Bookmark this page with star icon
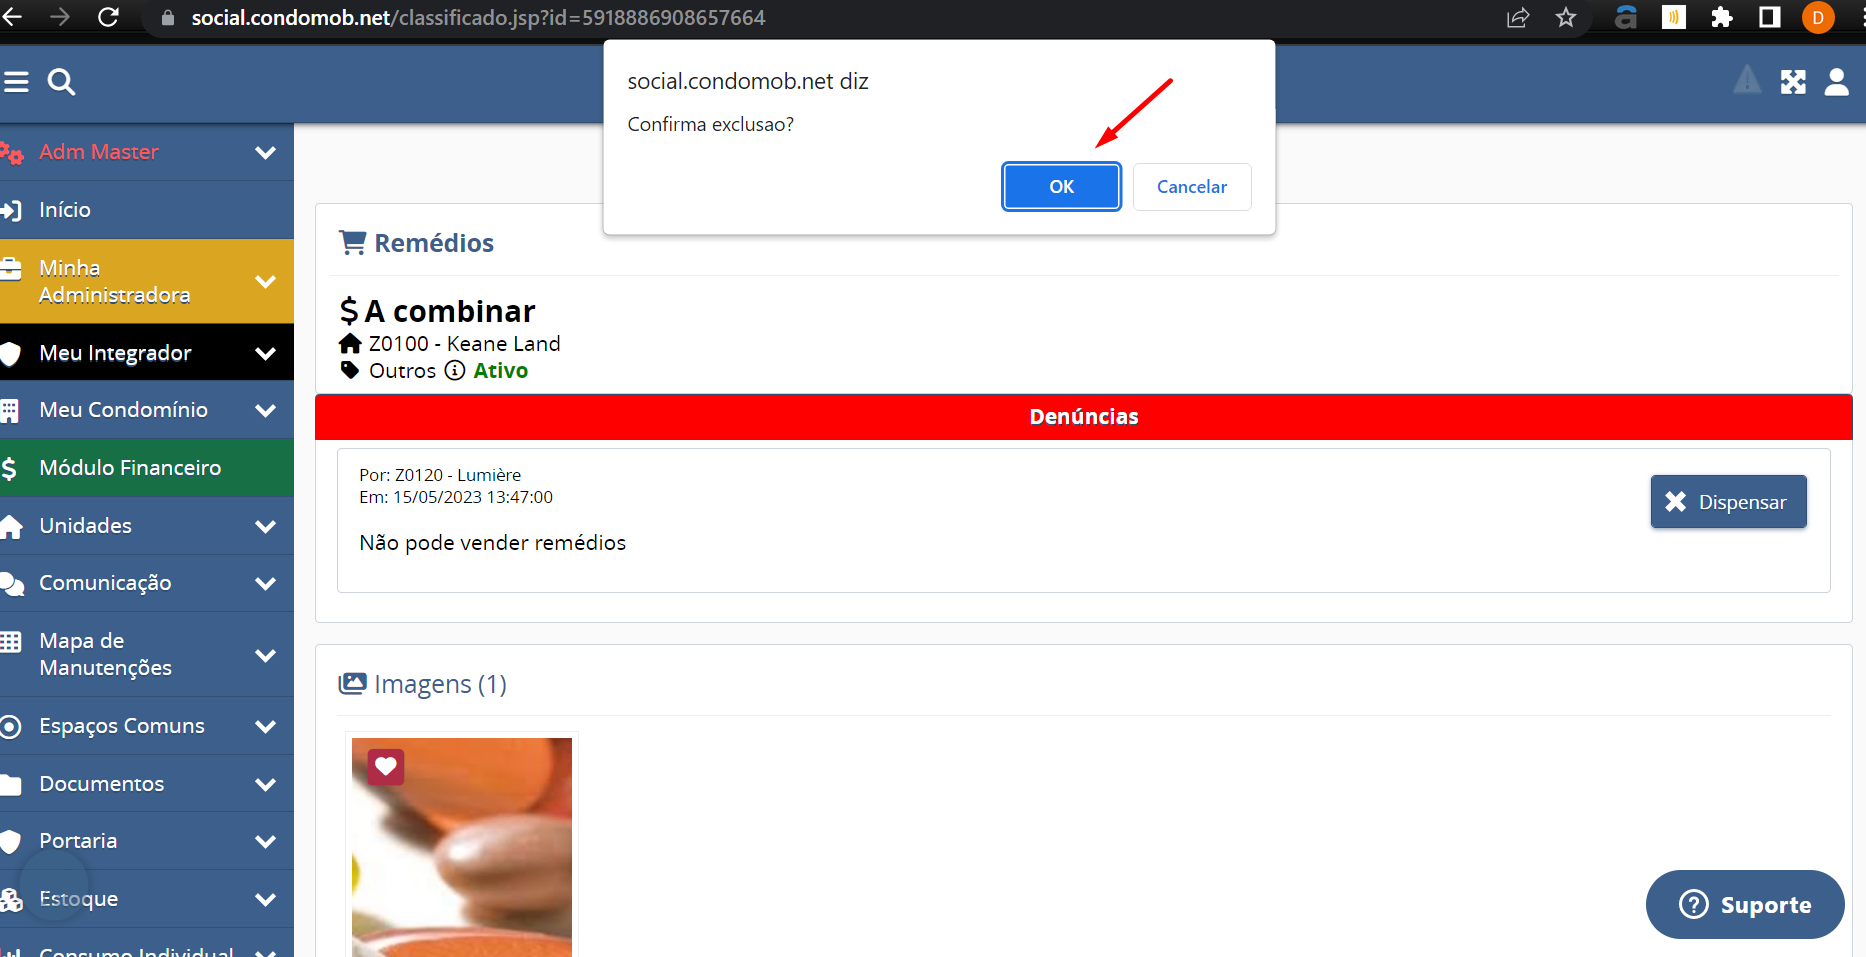The width and height of the screenshot is (1866, 957). 1566,18
